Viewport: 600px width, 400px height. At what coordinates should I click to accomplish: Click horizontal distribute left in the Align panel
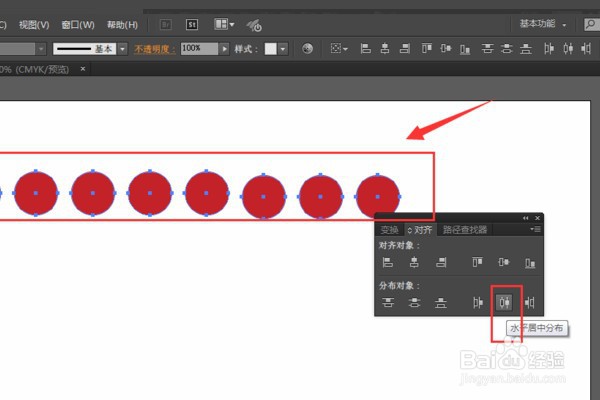tap(478, 303)
